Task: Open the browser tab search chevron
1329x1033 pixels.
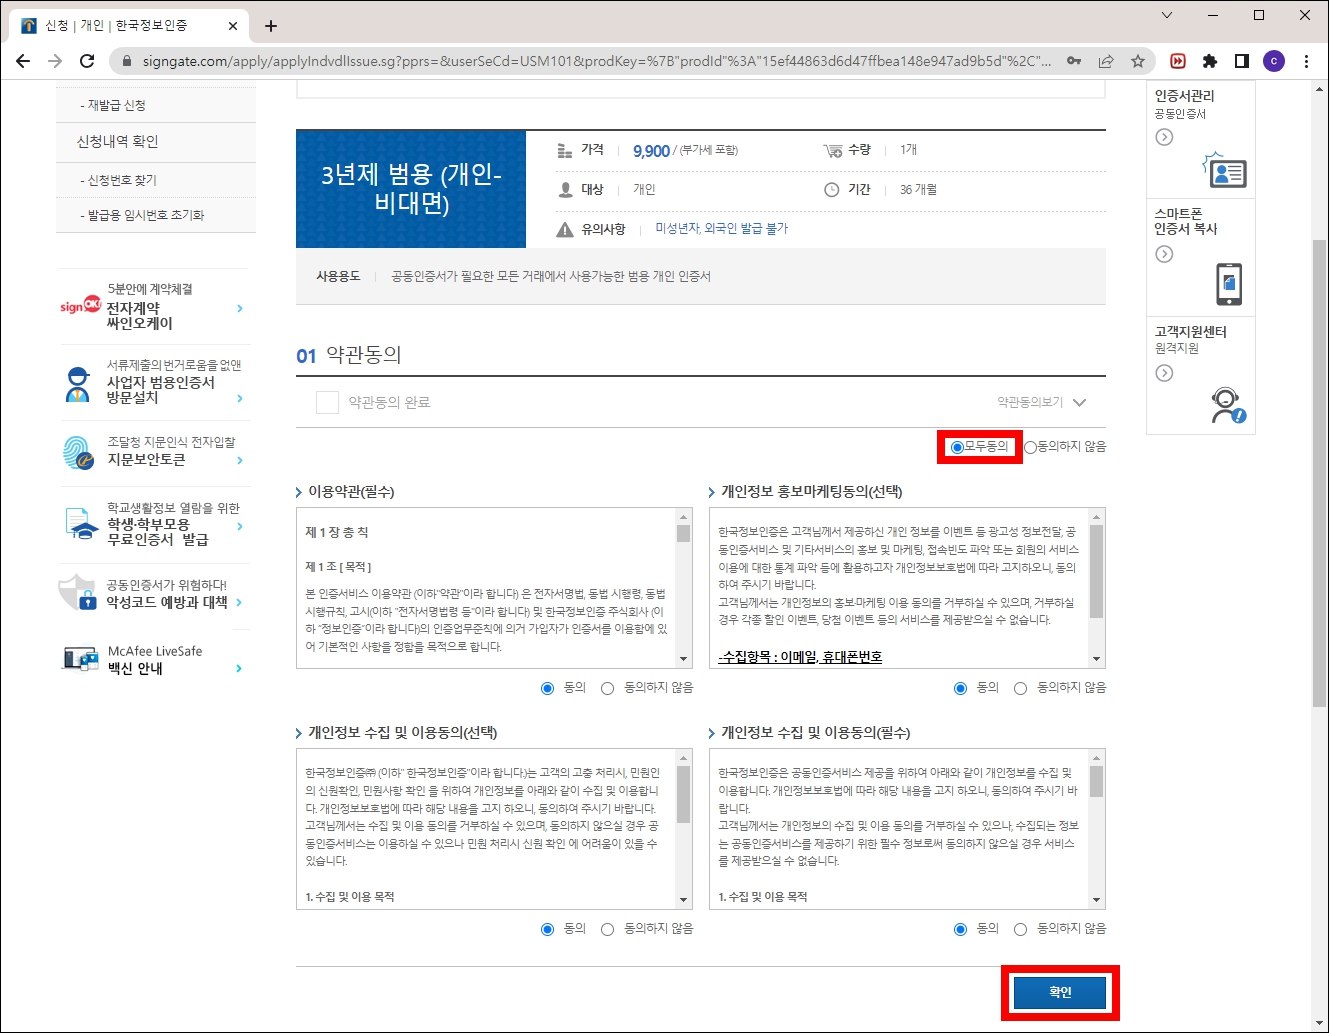Action: pos(1167,17)
